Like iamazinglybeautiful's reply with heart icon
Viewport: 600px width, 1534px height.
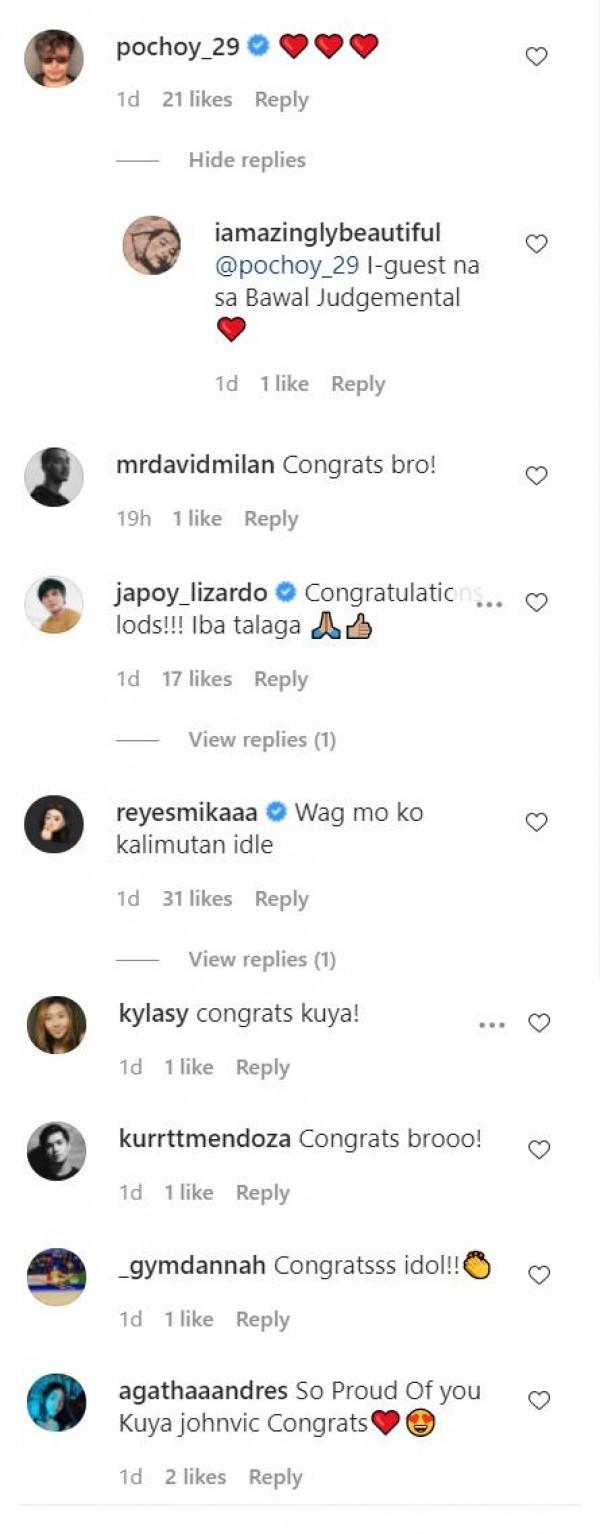pyautogui.click(x=537, y=244)
